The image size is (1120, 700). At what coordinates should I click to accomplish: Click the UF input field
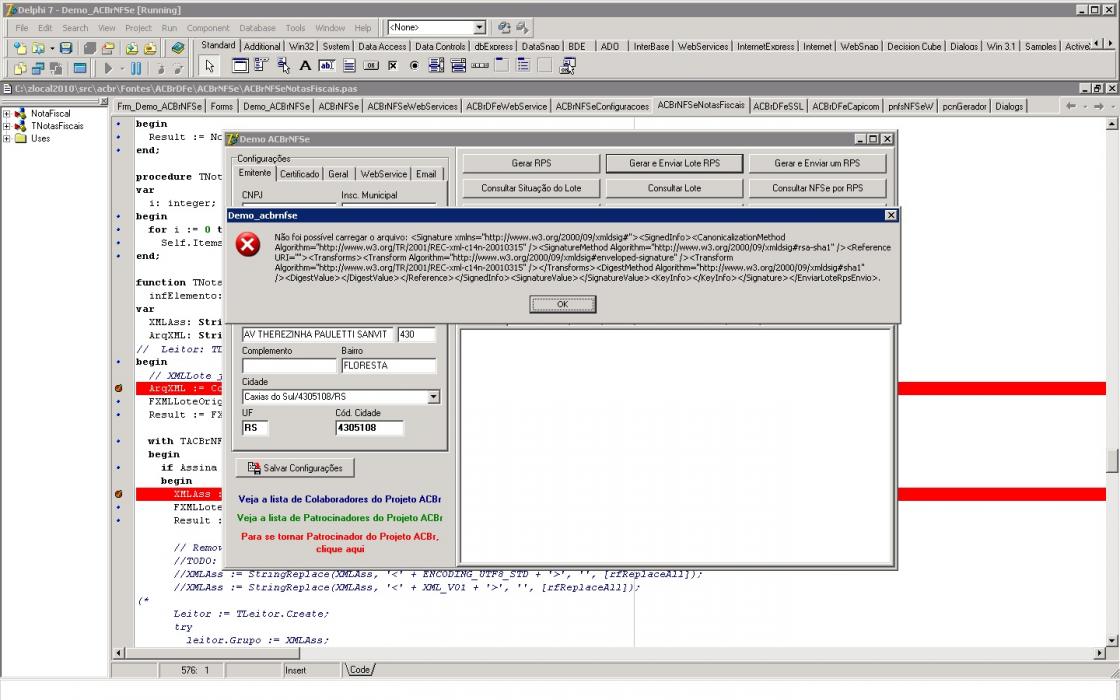[x=255, y=428]
